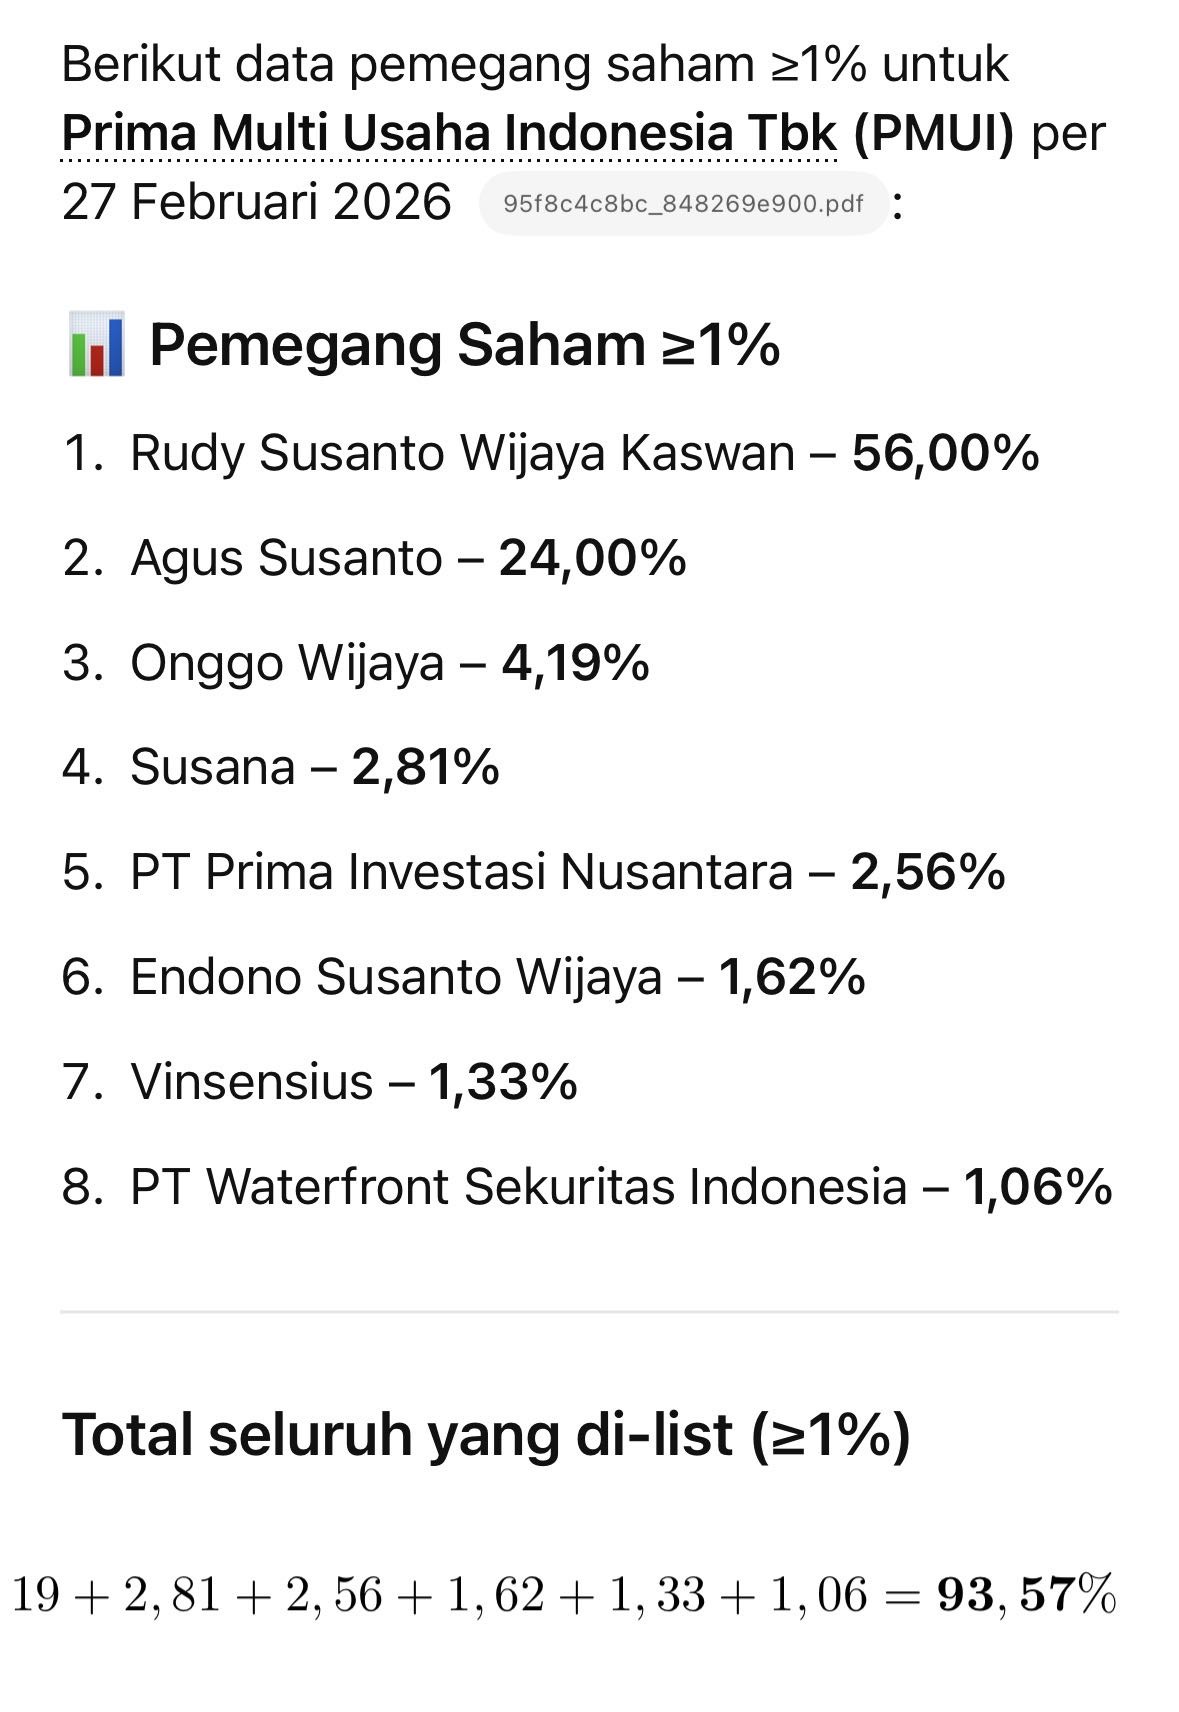
Task: Click the Total seluruh yang di-list heading
Action: (486, 1434)
